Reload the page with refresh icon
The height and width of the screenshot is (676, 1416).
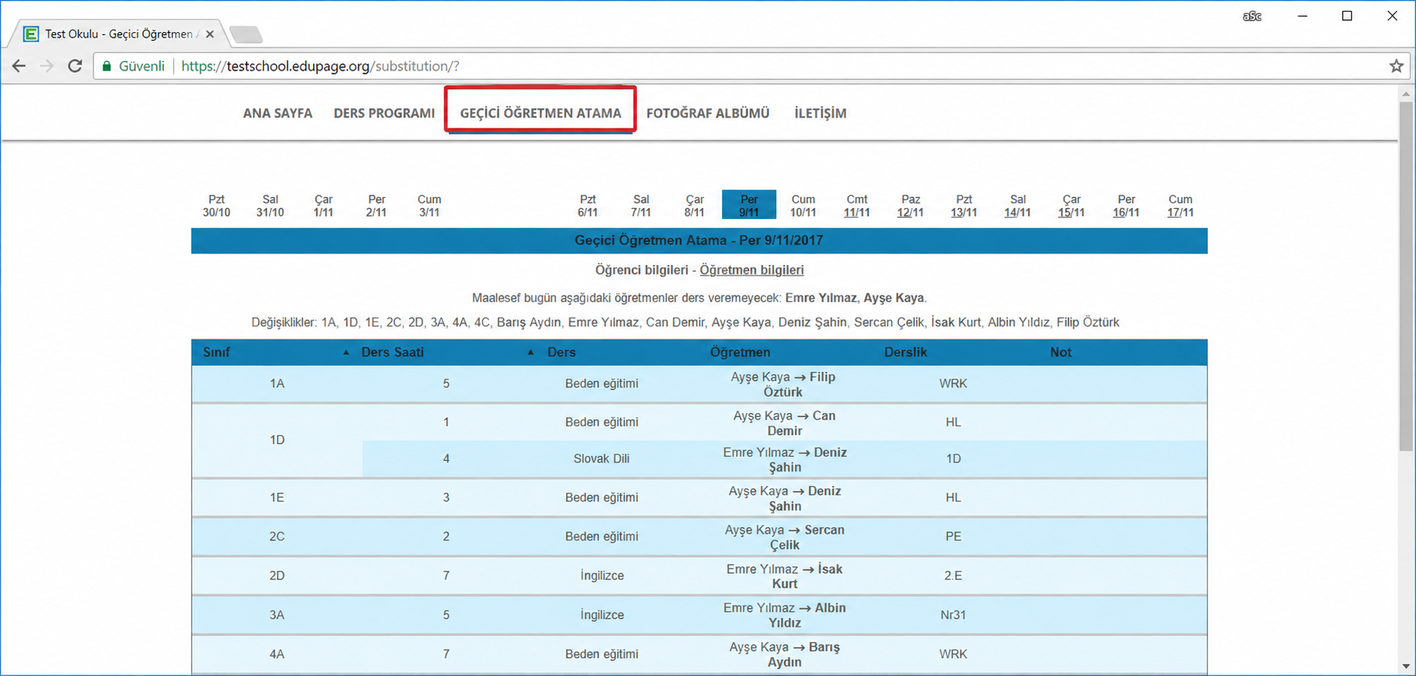point(74,66)
